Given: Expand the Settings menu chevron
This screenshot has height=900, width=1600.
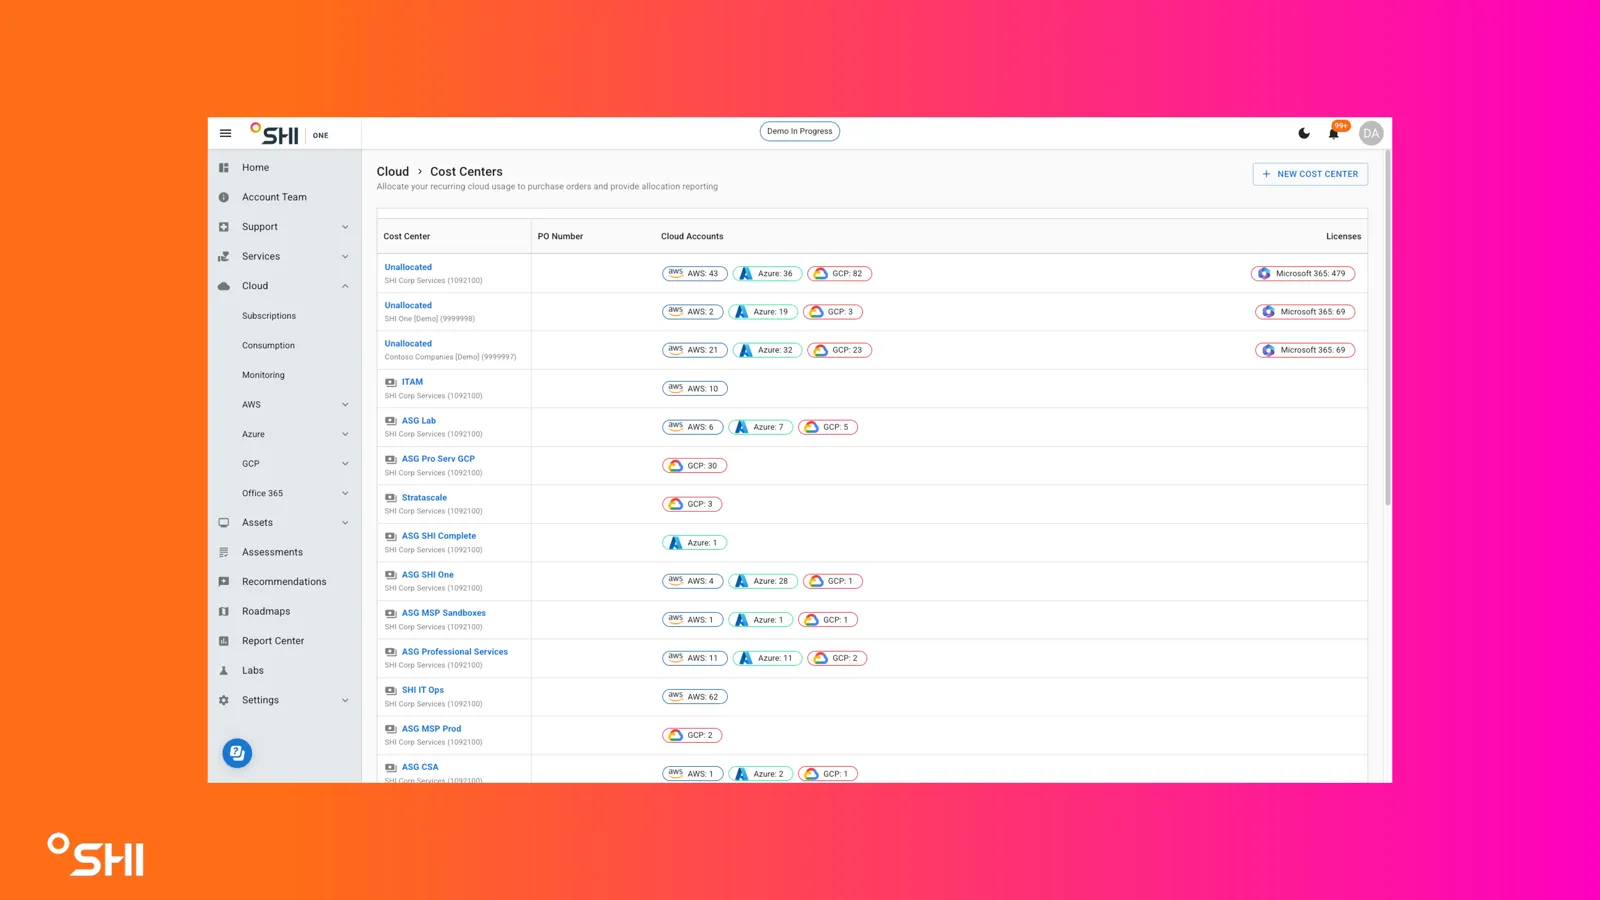Looking at the screenshot, I should point(345,700).
